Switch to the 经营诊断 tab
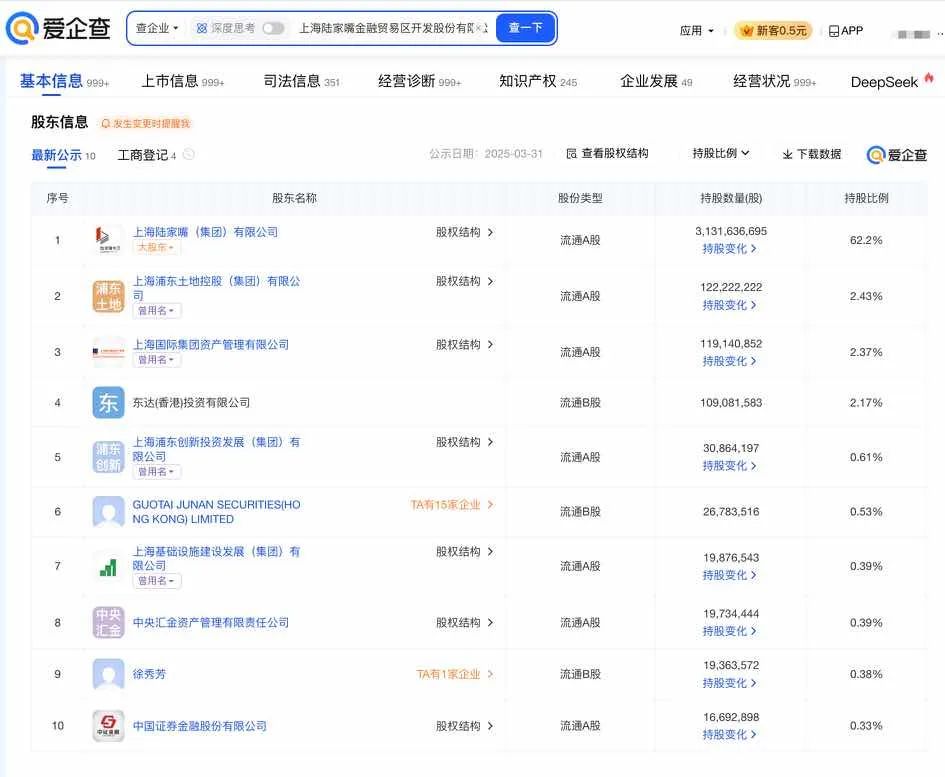The width and height of the screenshot is (945, 777). click(419, 81)
